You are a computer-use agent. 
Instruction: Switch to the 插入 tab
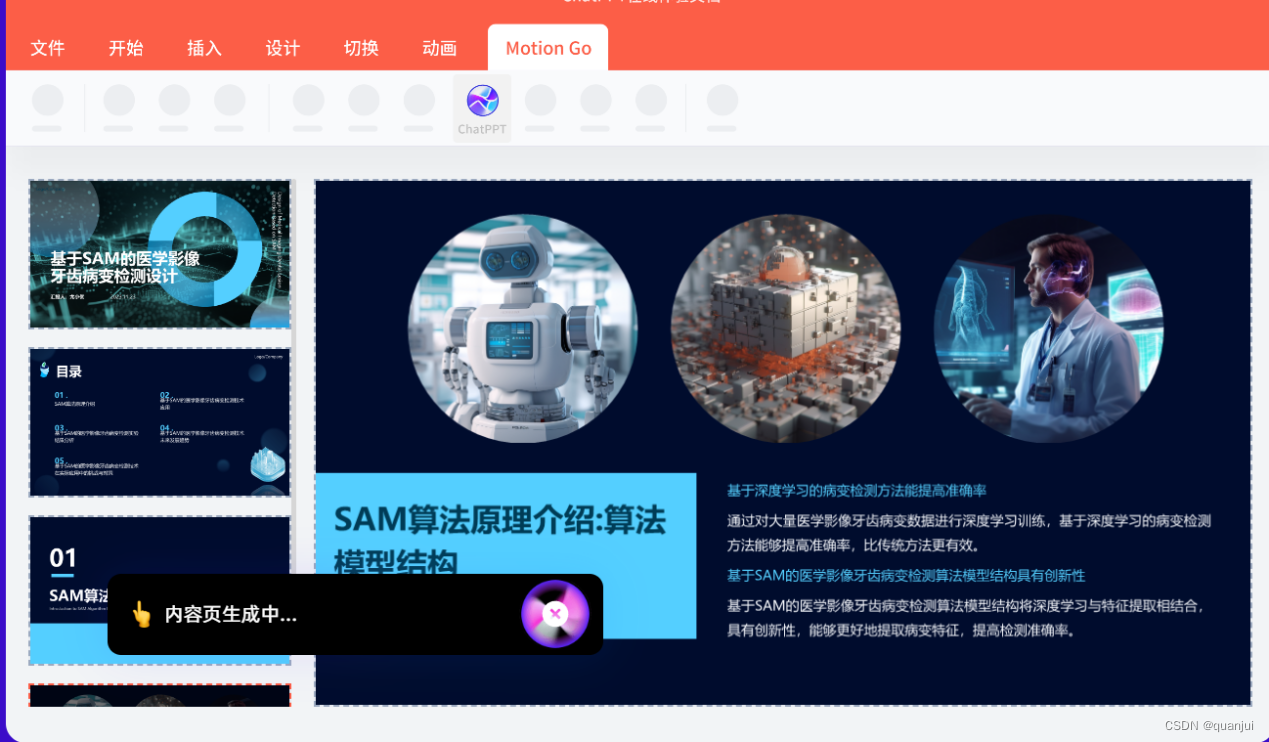coord(204,48)
